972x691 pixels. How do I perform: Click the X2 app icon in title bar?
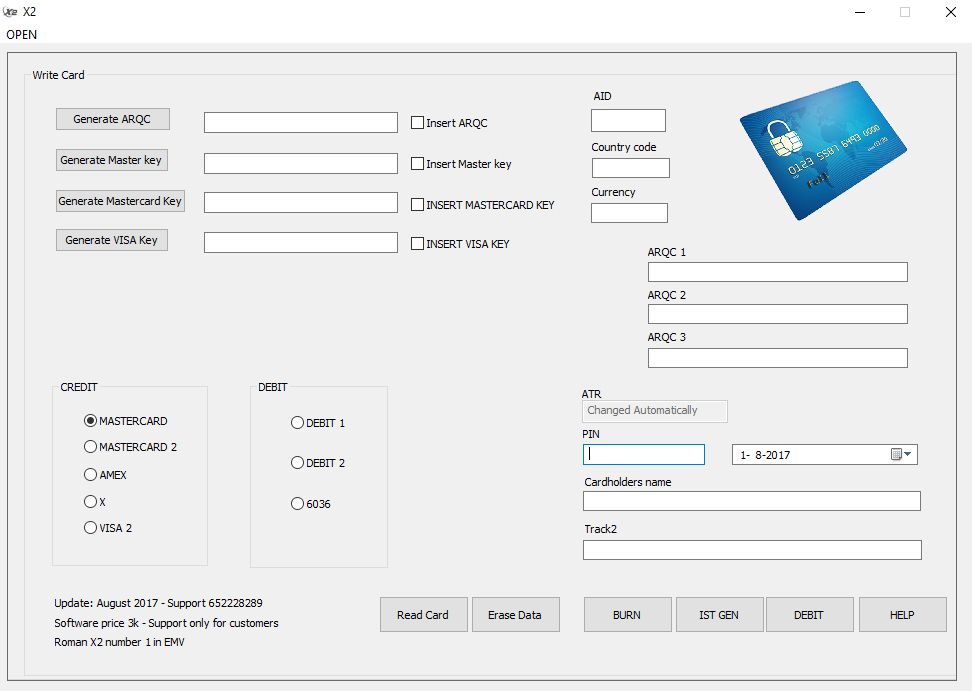pyautogui.click(x=10, y=12)
